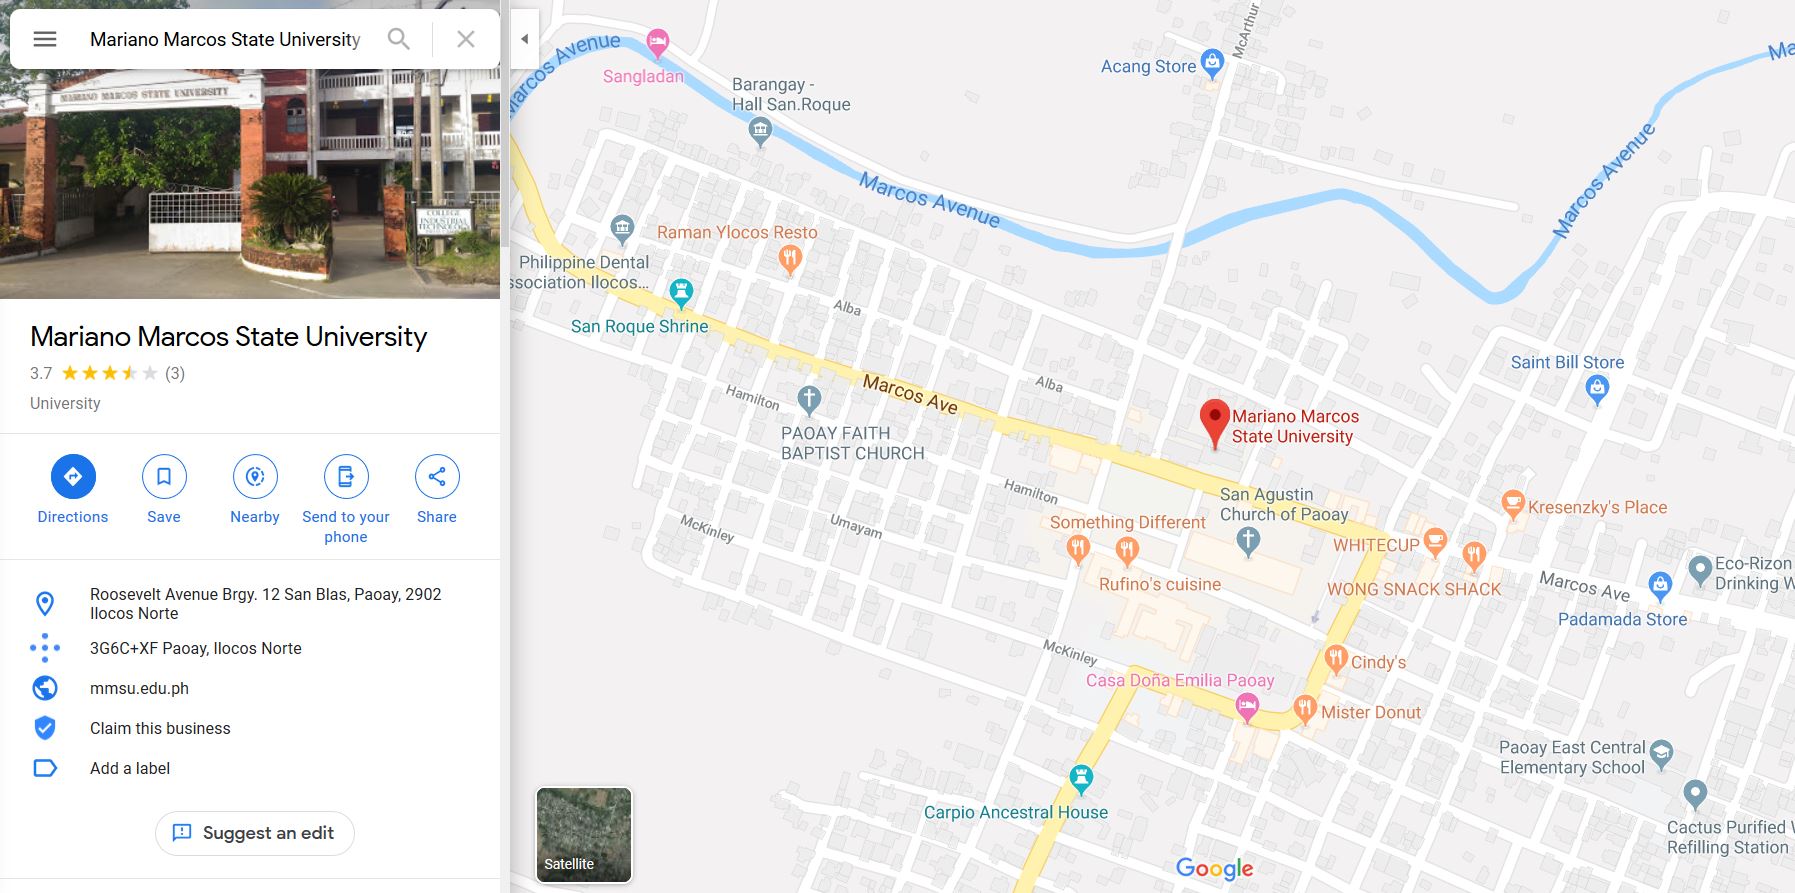Select the Something Different restaurant marker

(x=1078, y=548)
